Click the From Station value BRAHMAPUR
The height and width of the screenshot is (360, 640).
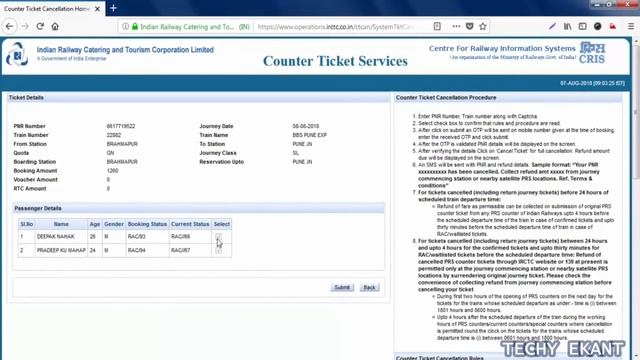click(x=122, y=144)
